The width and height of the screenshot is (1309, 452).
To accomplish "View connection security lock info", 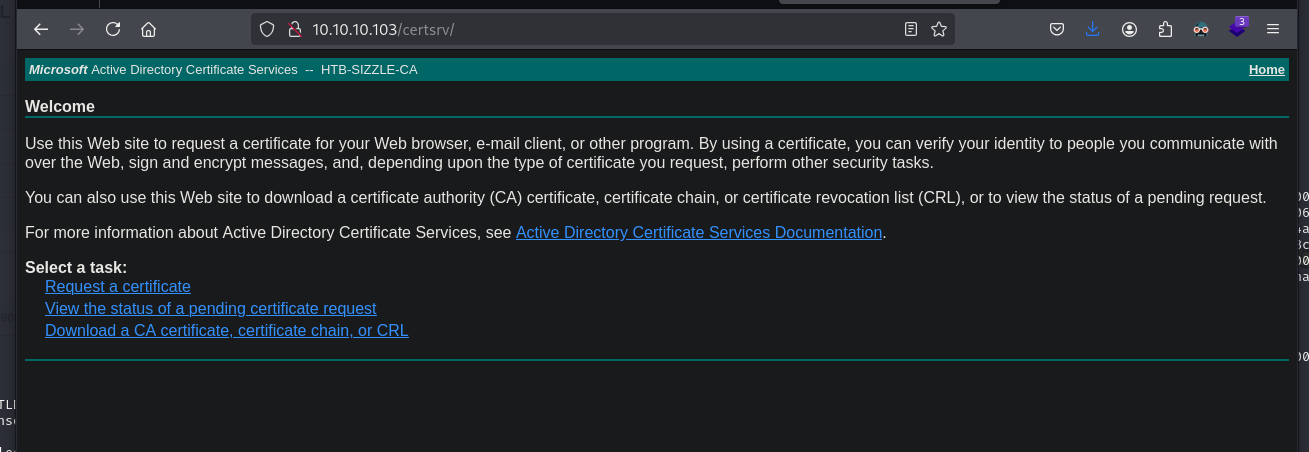I will 294,29.
